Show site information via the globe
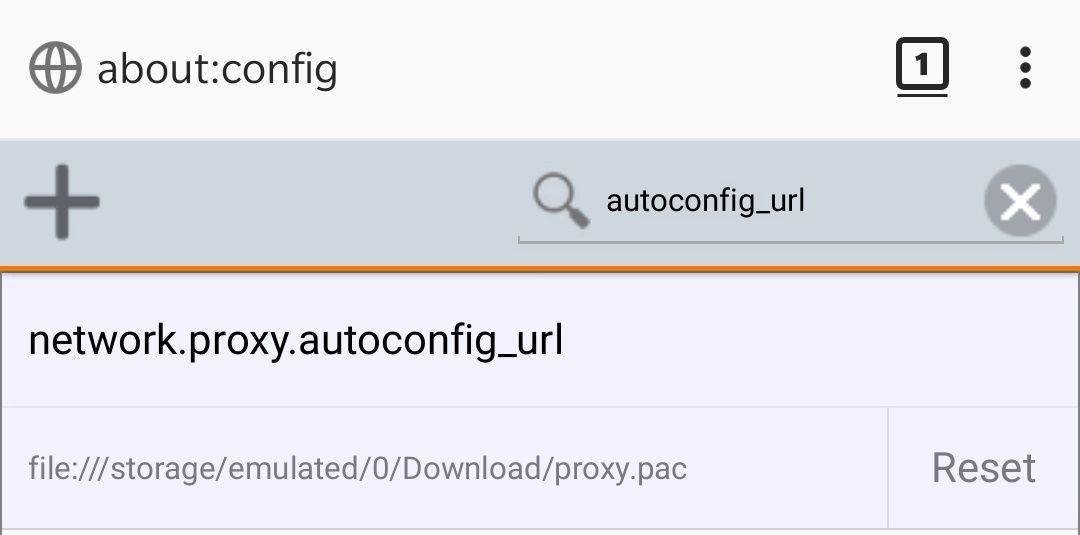1080x535 pixels. pos(55,69)
